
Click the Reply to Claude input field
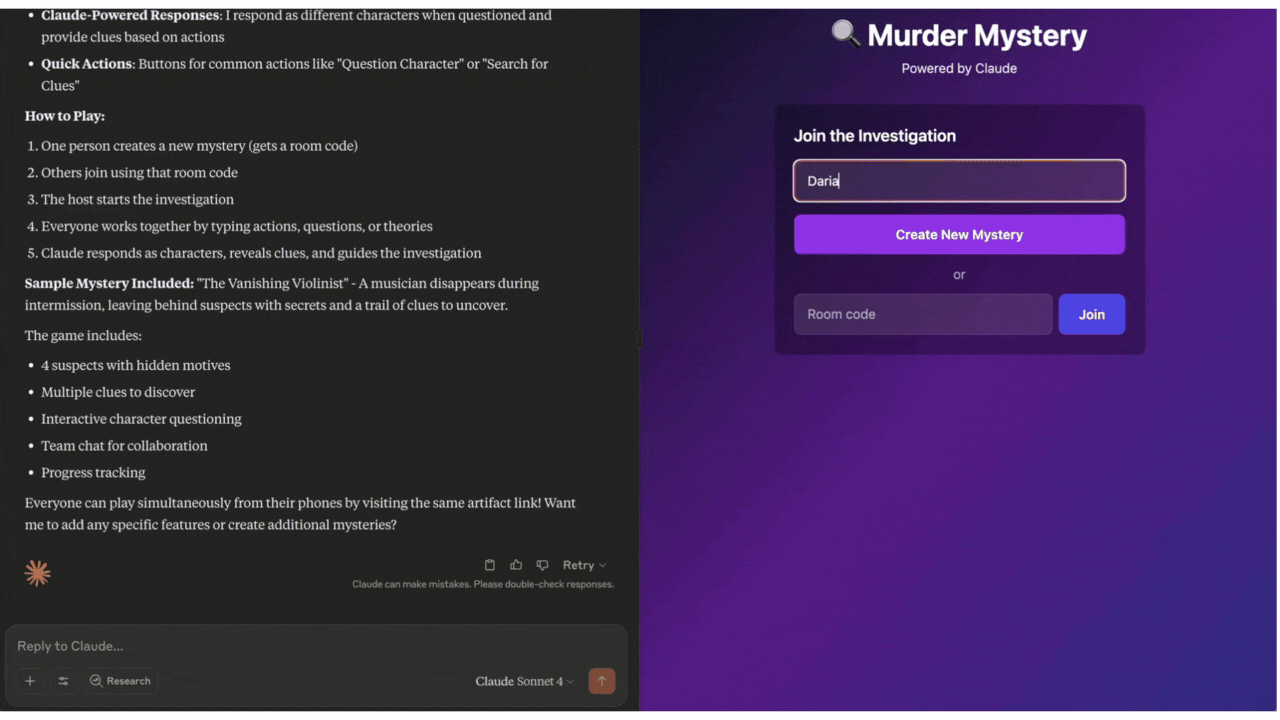[x=316, y=646]
